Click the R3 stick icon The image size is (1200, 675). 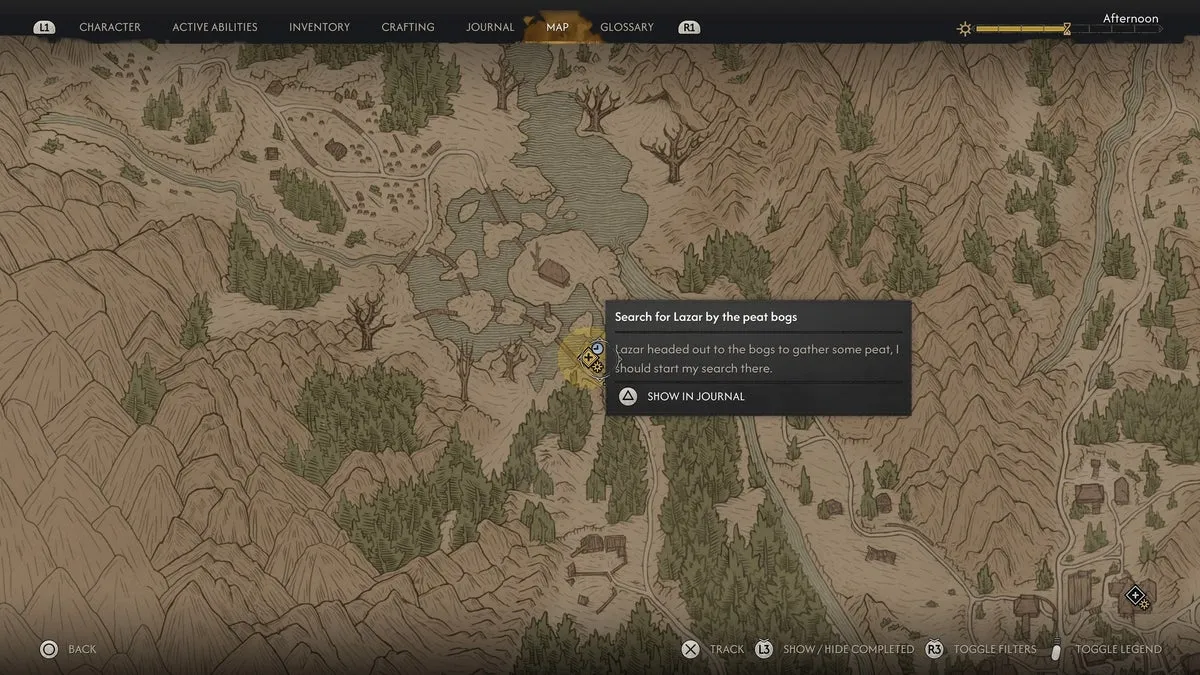[934, 649]
